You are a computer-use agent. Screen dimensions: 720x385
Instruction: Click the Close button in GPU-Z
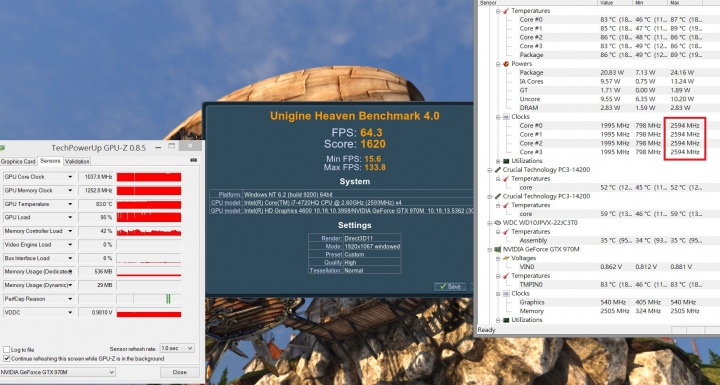(x=180, y=372)
